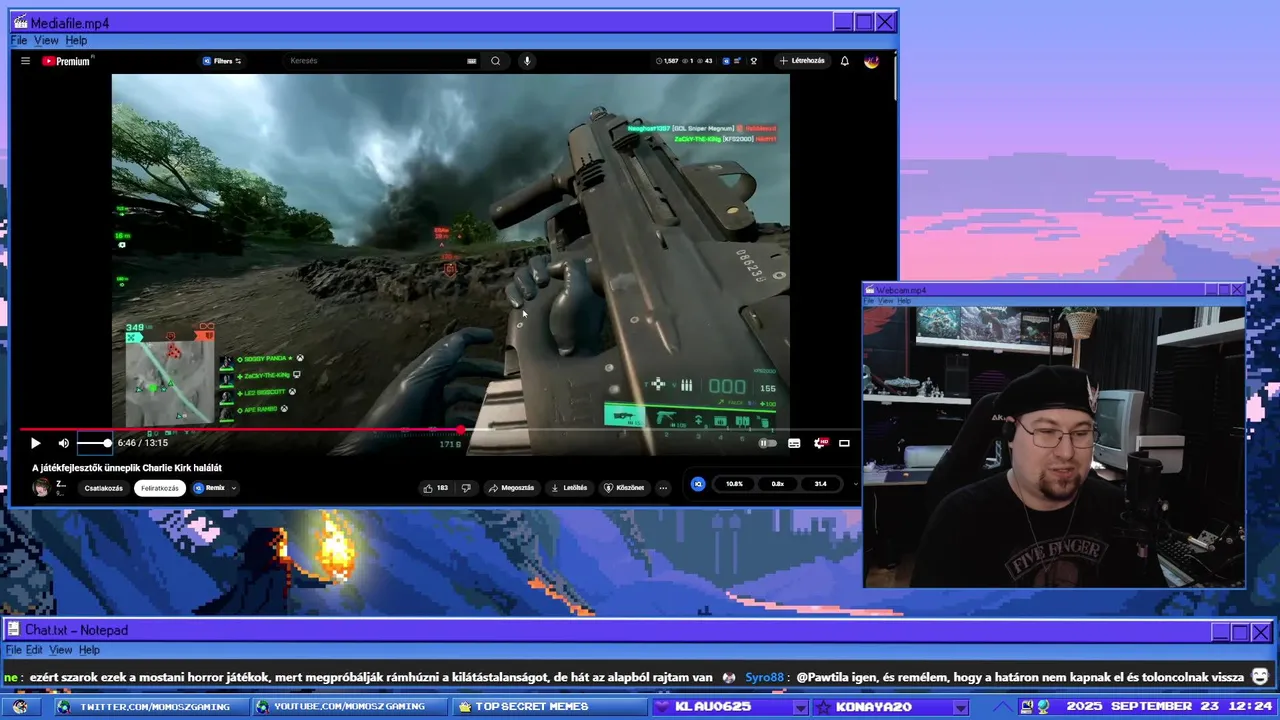Click the taskbar date and time
1280x720 pixels.
click(x=1169, y=707)
